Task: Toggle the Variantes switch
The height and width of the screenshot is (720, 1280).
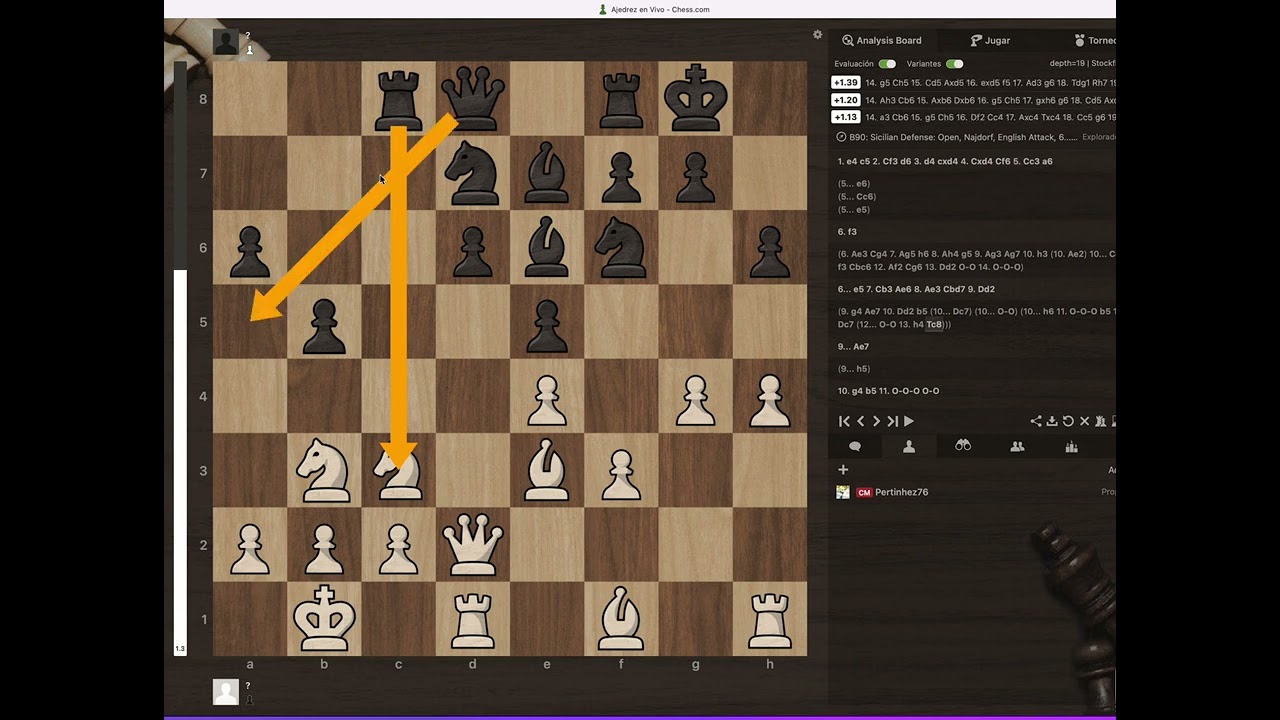Action: pos(955,64)
